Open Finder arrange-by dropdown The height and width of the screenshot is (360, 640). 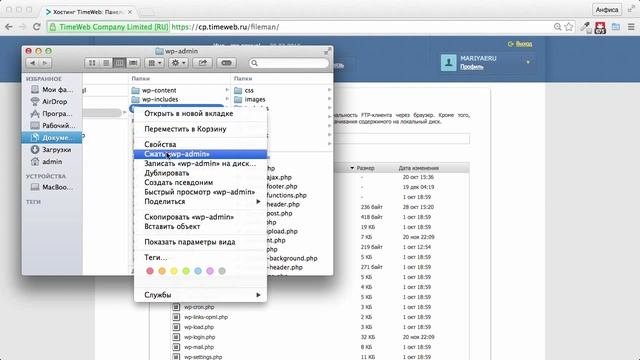tap(155, 63)
